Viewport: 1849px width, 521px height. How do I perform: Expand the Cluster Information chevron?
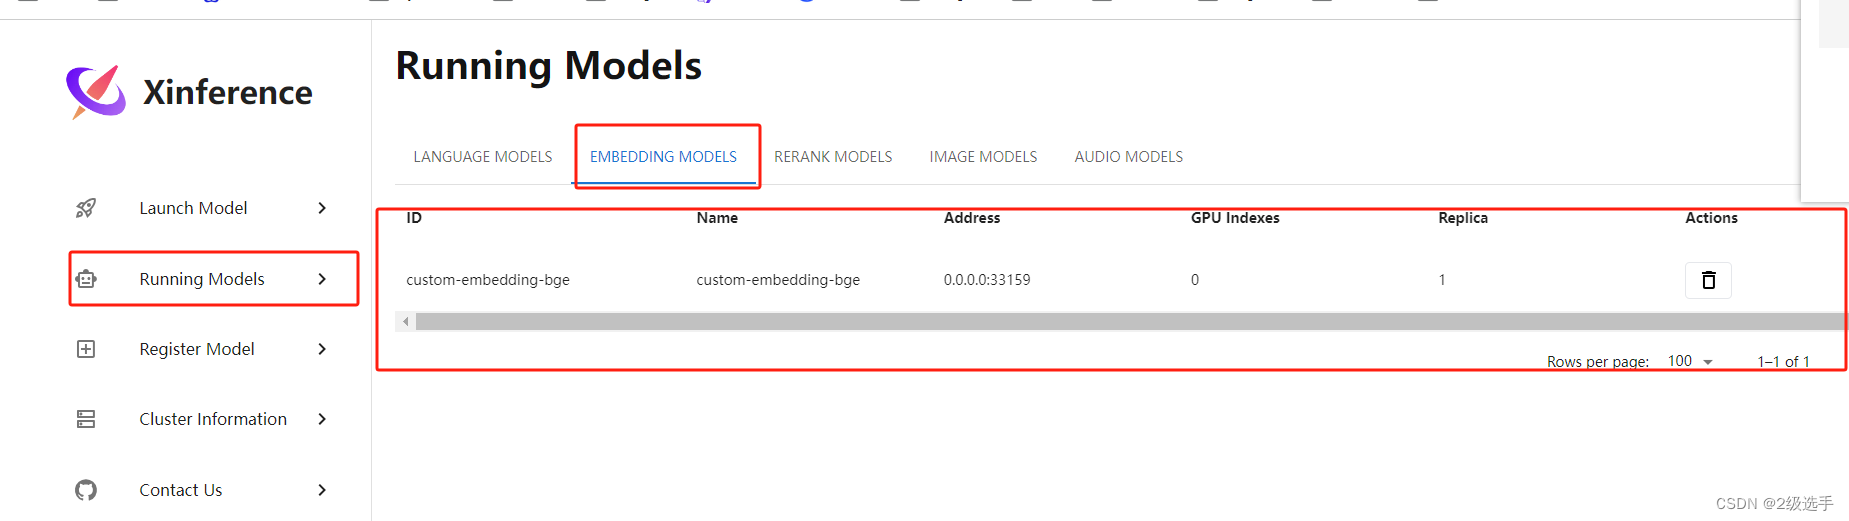[322, 419]
